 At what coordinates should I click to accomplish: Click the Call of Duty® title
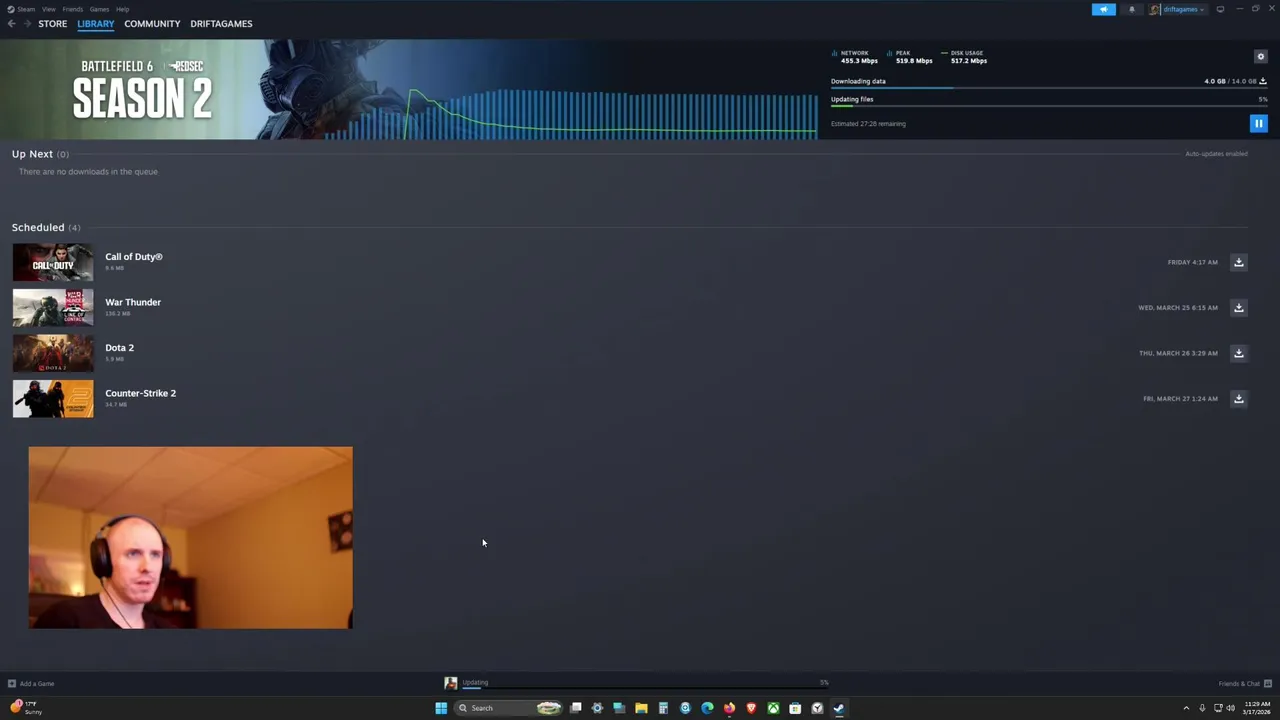134,257
